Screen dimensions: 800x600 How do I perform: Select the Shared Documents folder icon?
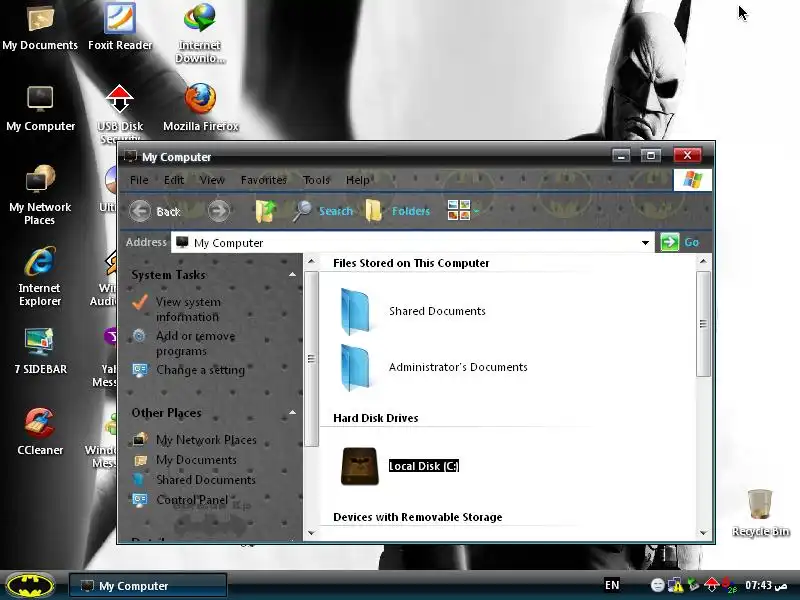pyautogui.click(x=355, y=311)
